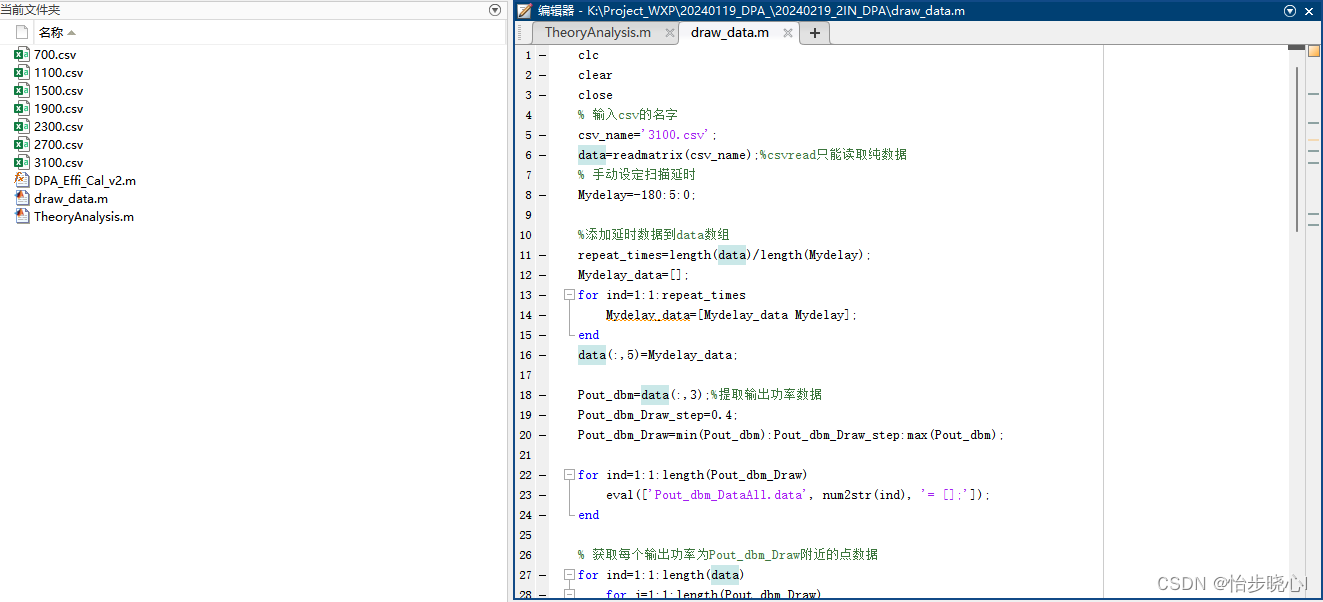
Task: Switch to the draw_data.m editor tab
Action: (x=730, y=33)
